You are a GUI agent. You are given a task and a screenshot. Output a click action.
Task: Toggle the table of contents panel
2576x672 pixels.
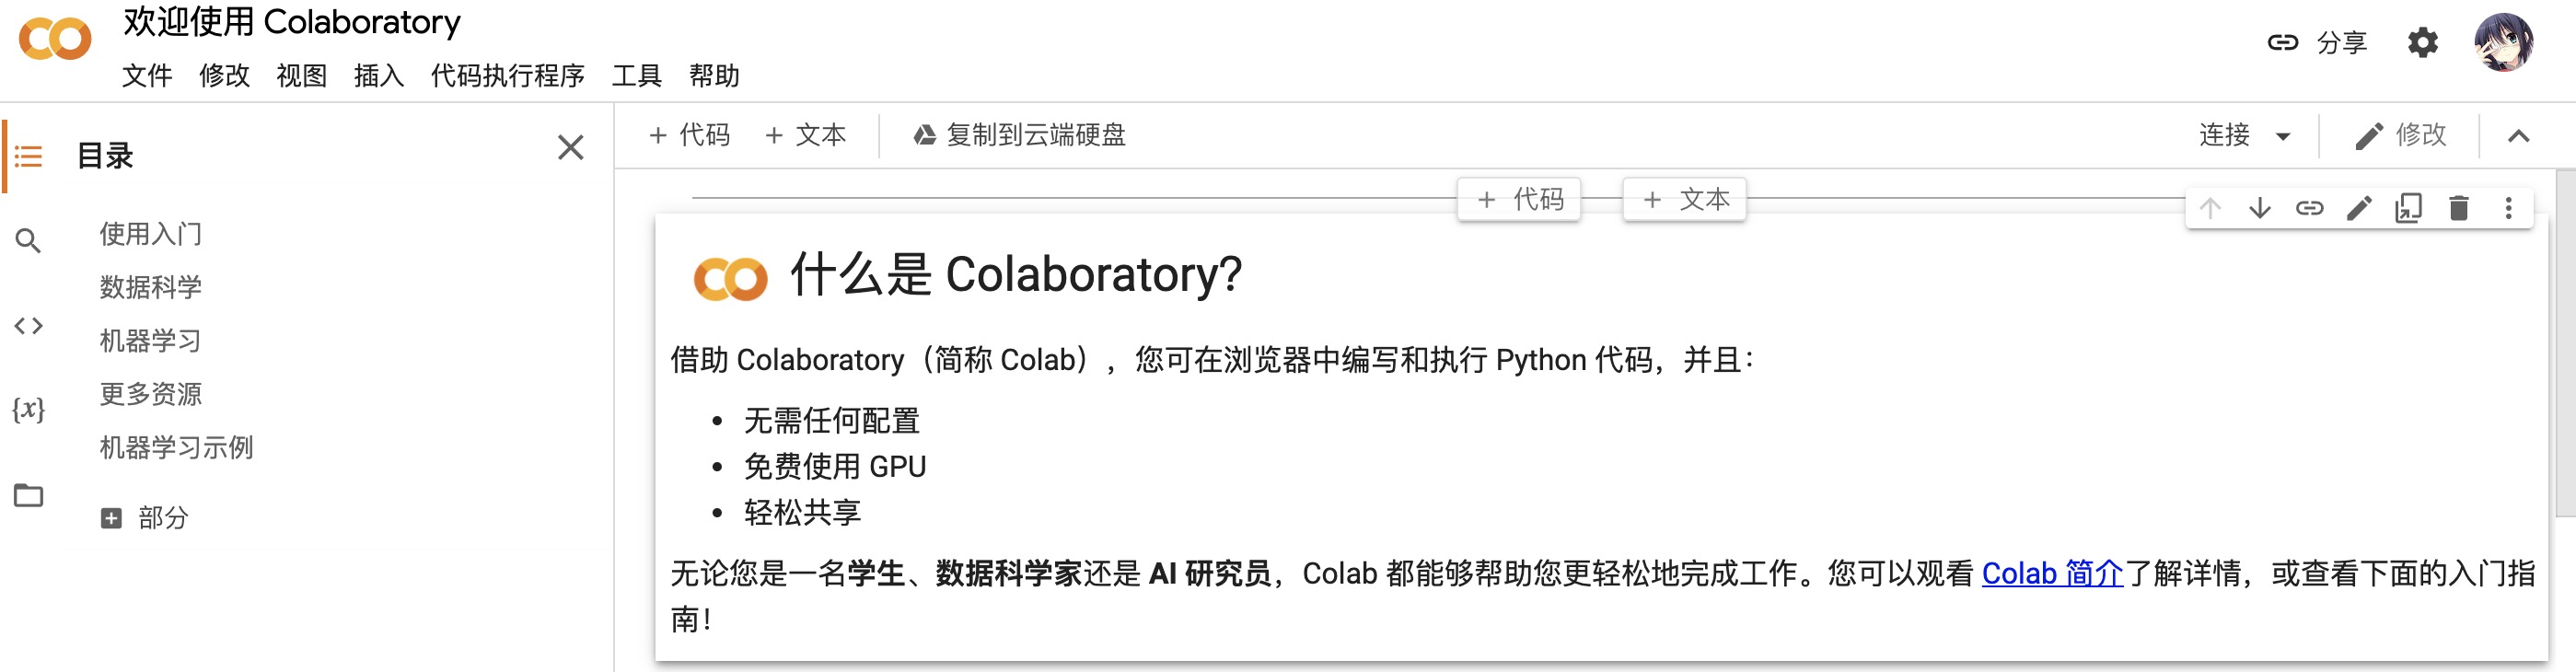click(x=28, y=156)
